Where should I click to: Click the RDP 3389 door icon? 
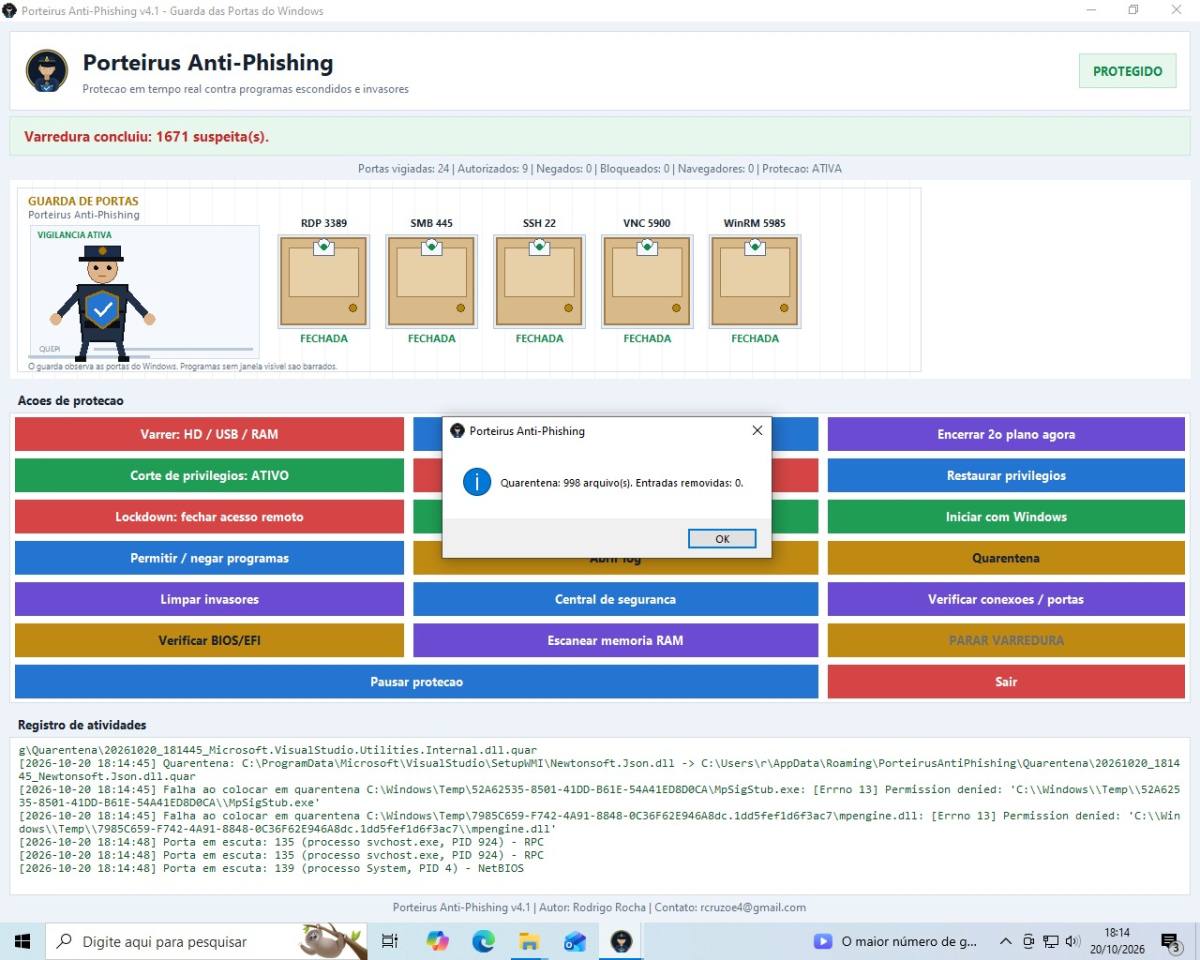pos(324,282)
